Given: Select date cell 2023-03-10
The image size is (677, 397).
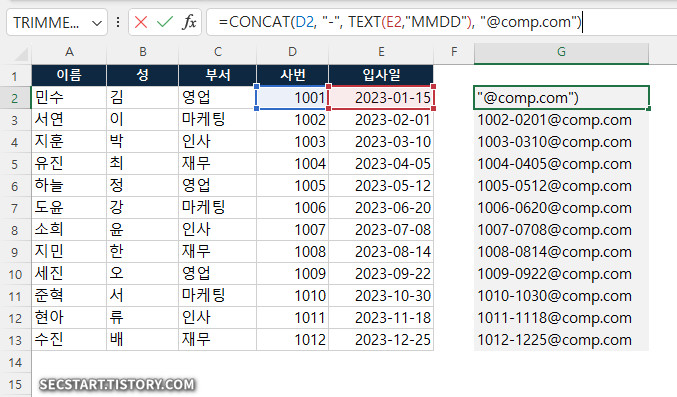Looking at the screenshot, I should [381, 142].
